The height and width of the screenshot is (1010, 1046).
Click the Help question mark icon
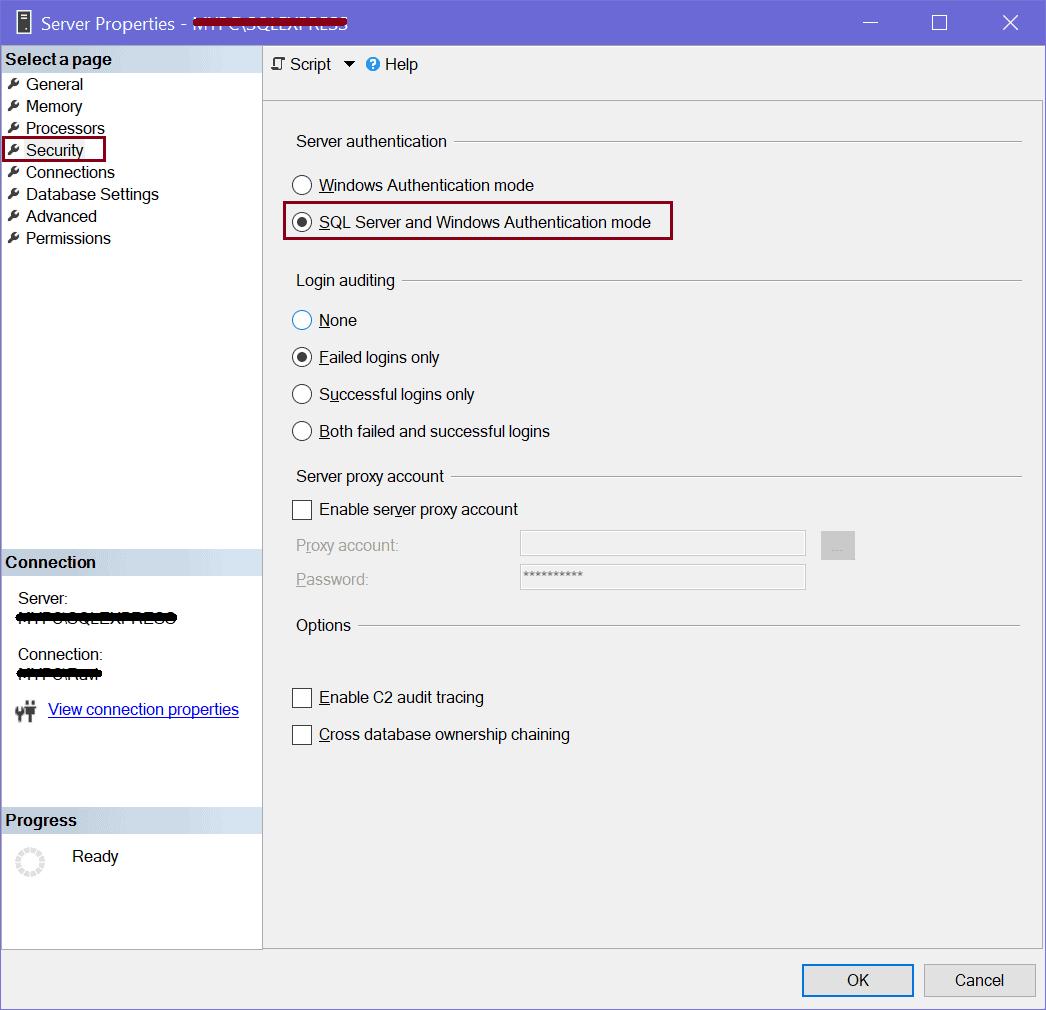[x=373, y=64]
